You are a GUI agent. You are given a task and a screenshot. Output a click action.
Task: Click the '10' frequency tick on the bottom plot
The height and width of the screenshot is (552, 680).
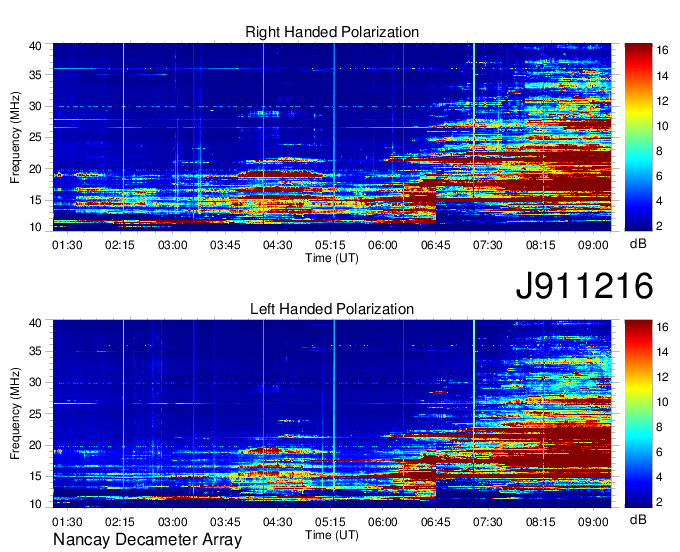tap(36, 504)
